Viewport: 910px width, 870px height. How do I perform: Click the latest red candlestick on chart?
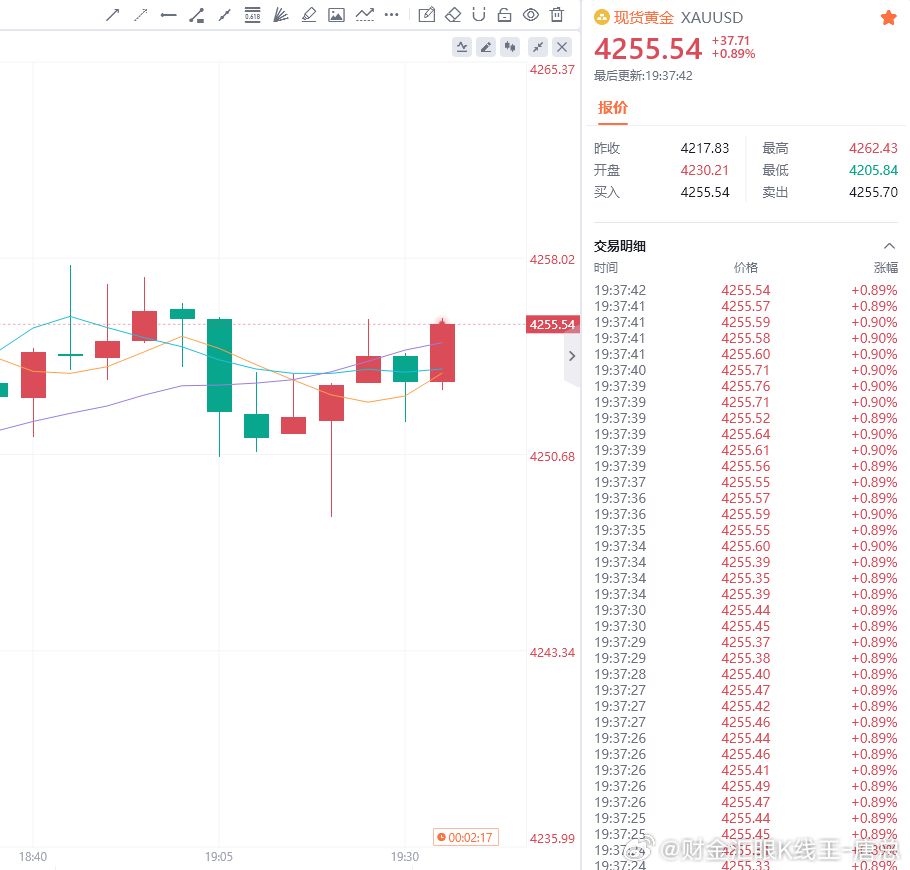pos(442,353)
